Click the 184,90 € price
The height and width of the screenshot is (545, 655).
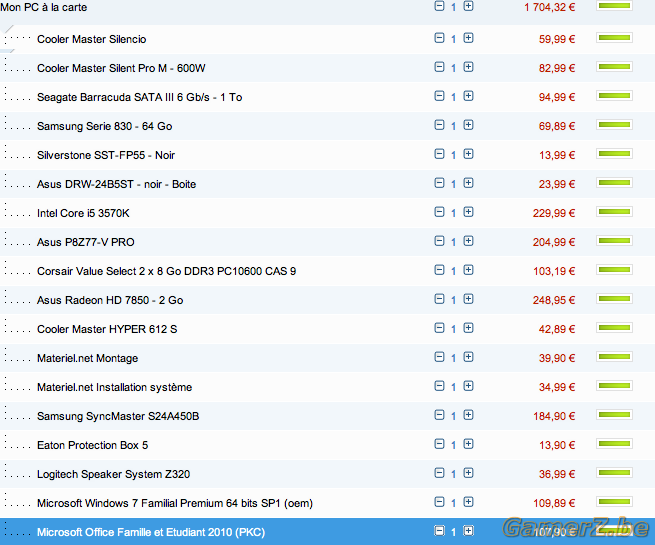[x=554, y=416]
